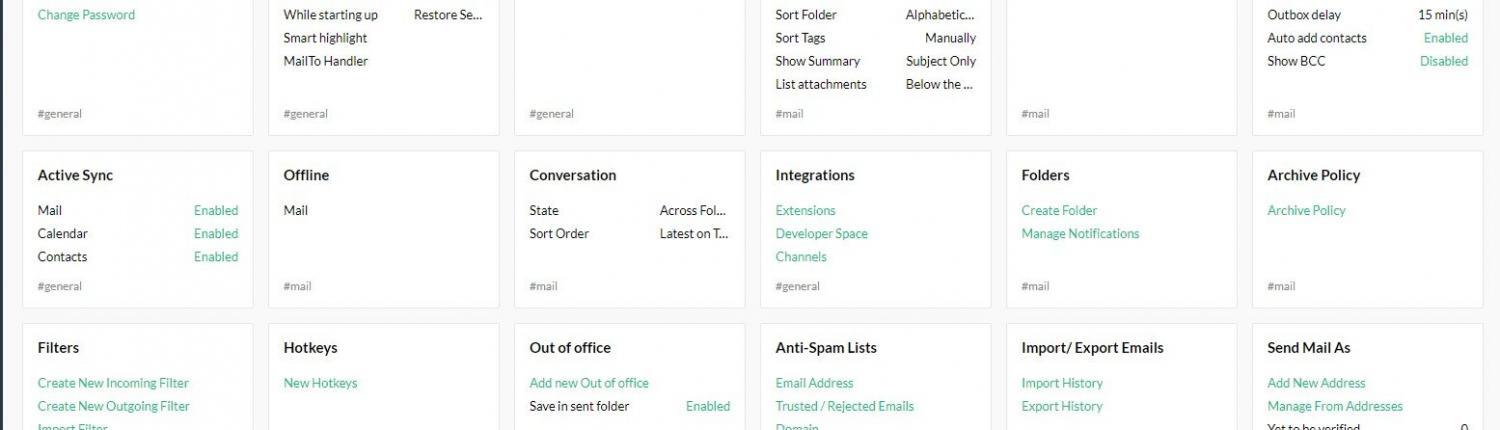Click MailTo Handler setting
Image resolution: width=1500 pixels, height=430 pixels.
(326, 62)
